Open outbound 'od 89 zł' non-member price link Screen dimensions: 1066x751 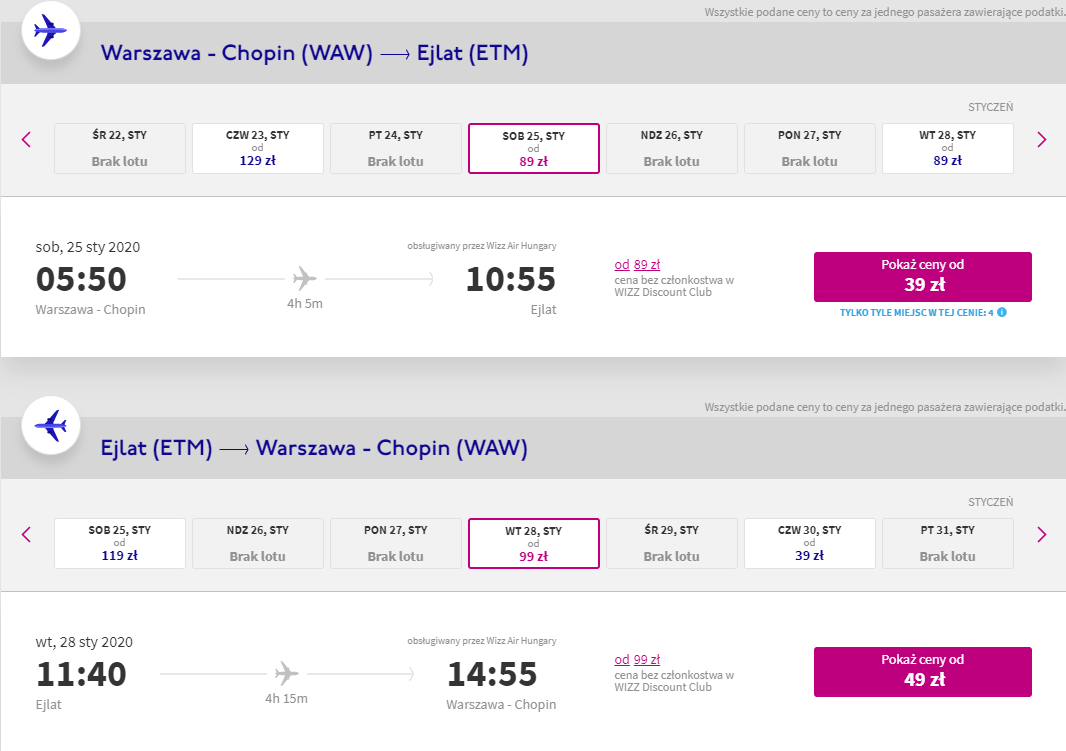637,265
